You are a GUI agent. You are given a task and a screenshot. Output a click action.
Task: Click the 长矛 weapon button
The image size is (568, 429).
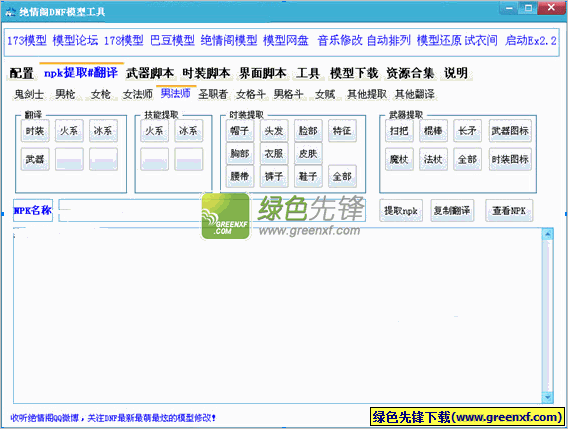point(467,131)
